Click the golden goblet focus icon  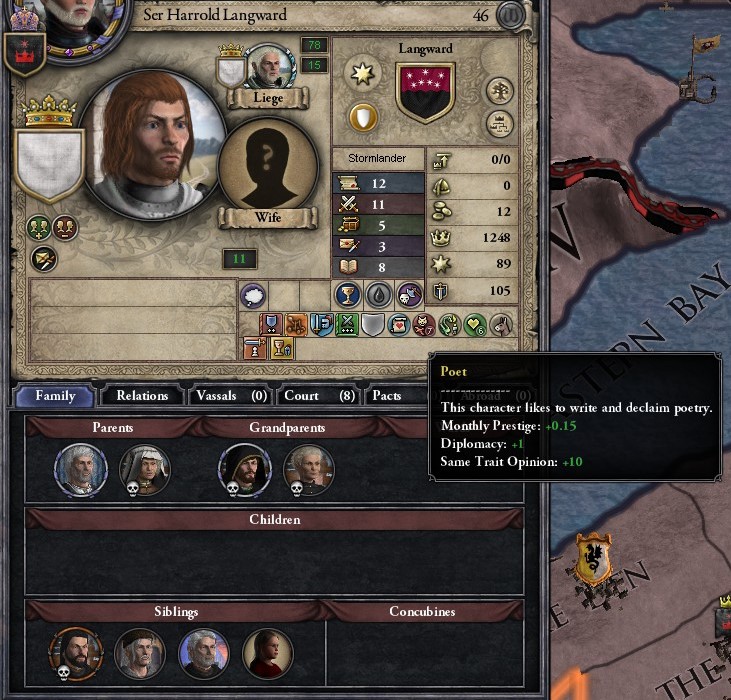pyautogui.click(x=347, y=295)
